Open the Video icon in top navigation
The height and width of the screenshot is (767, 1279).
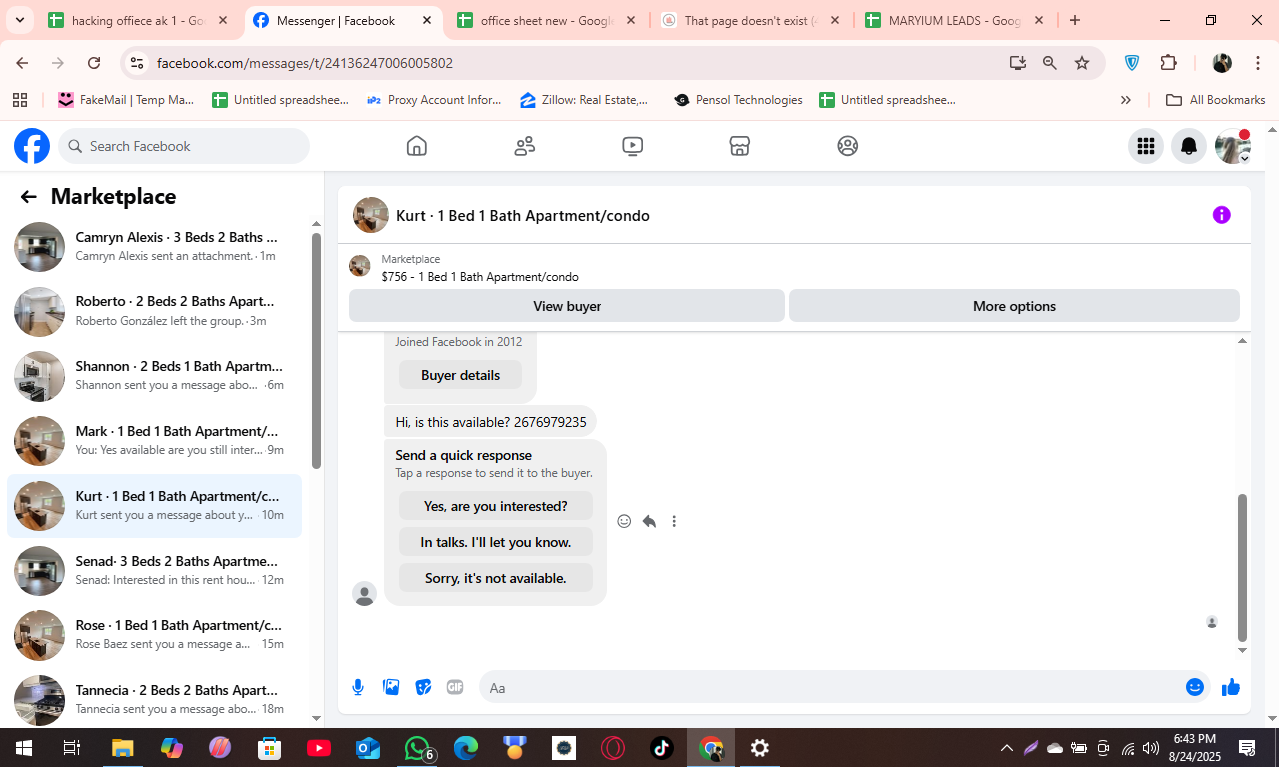632,146
